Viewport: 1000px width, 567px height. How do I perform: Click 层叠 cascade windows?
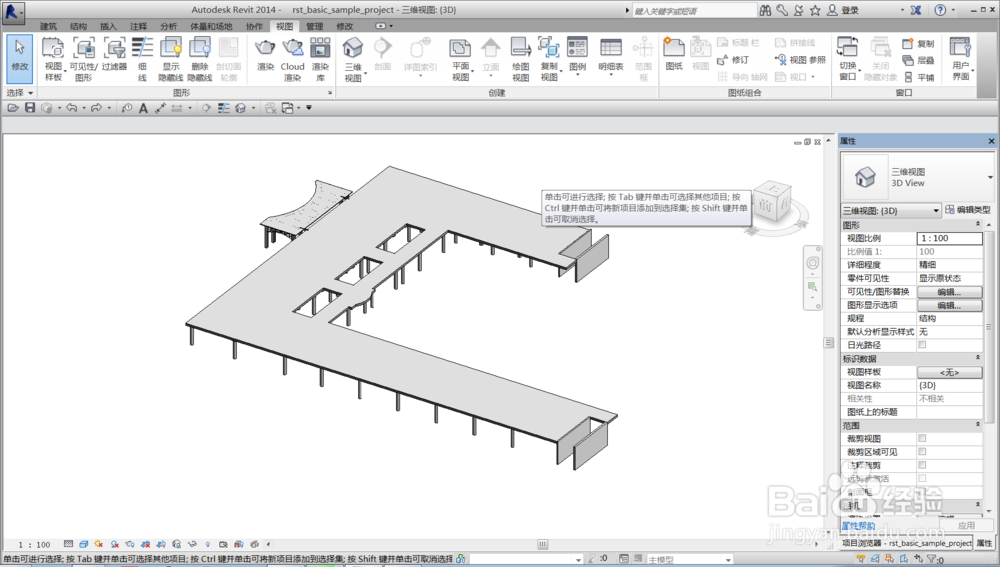pos(918,61)
